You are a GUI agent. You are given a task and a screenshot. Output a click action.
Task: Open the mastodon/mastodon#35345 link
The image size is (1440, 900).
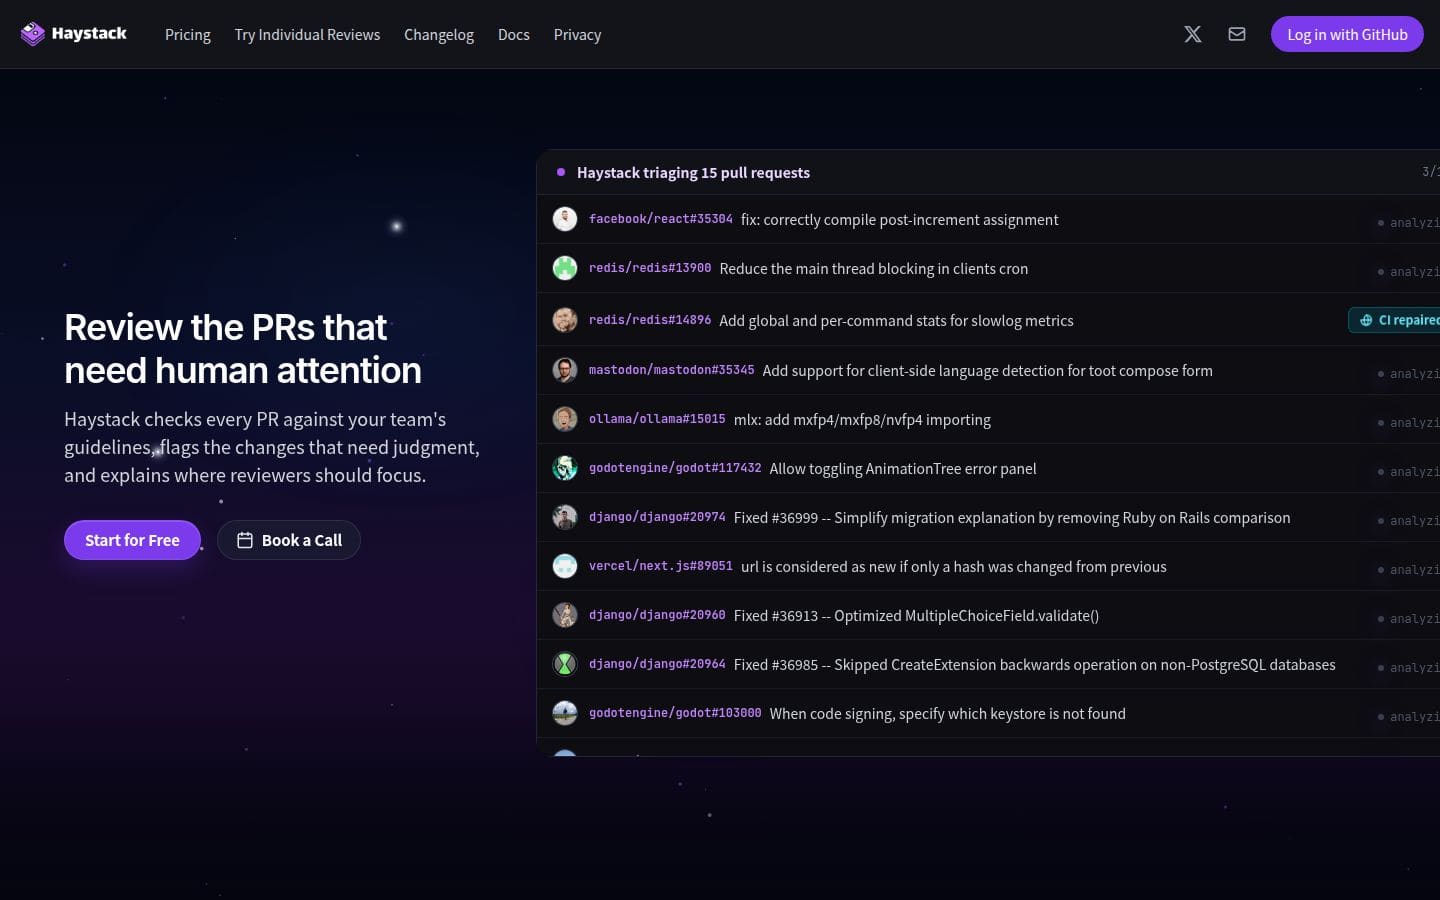(x=672, y=370)
